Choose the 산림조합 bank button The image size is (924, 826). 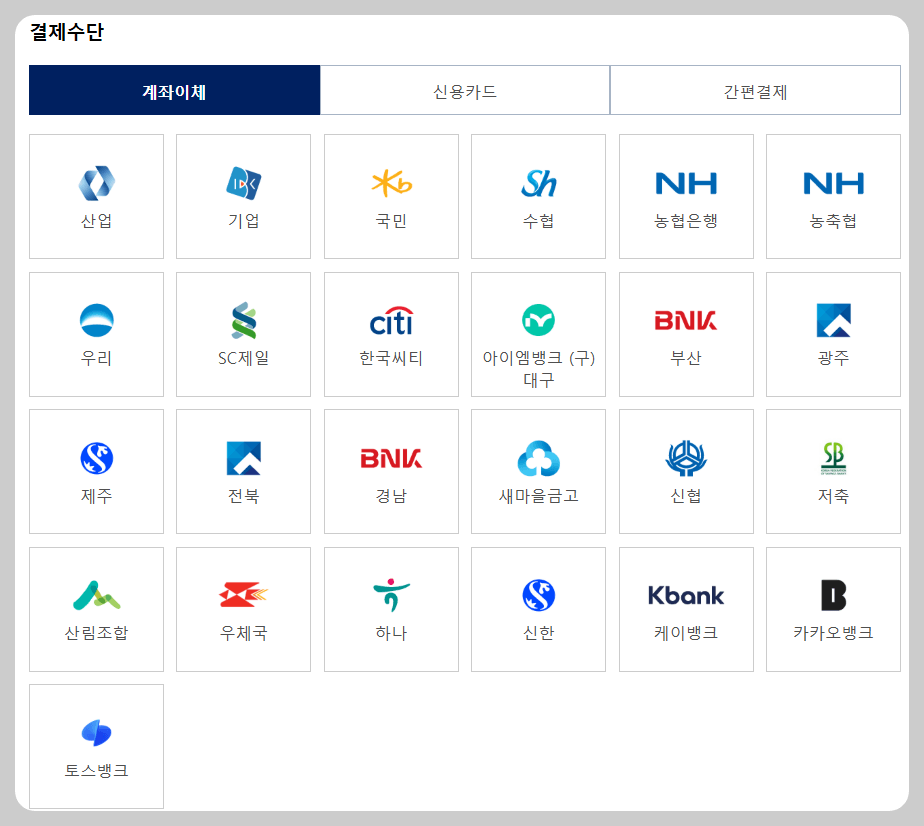point(96,609)
